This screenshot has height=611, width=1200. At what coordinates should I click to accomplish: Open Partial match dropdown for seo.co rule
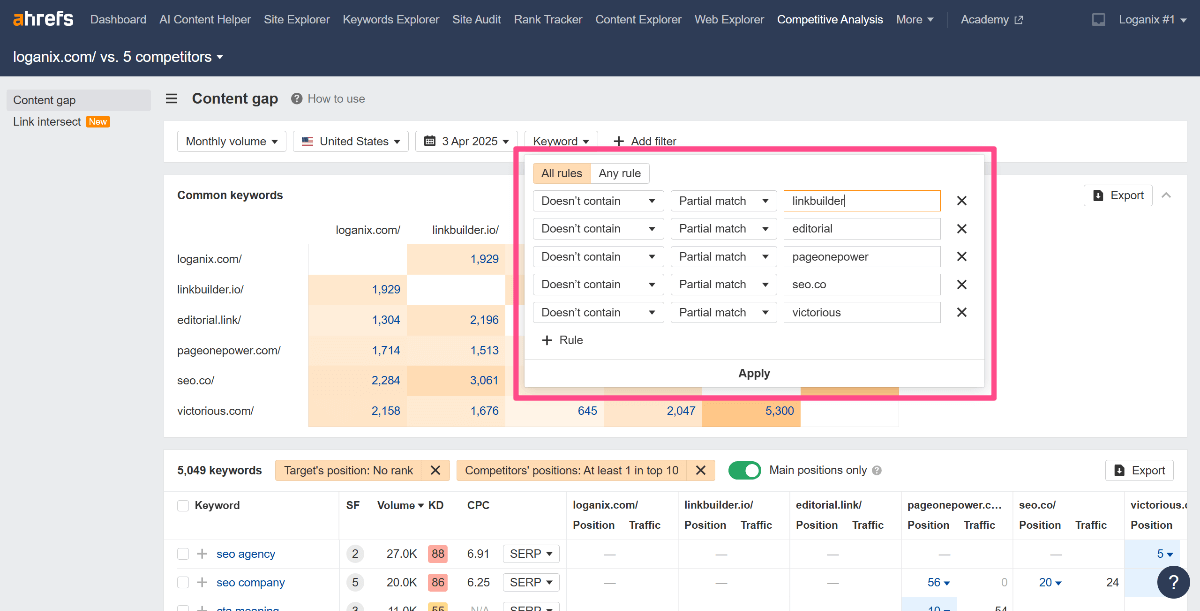click(724, 285)
